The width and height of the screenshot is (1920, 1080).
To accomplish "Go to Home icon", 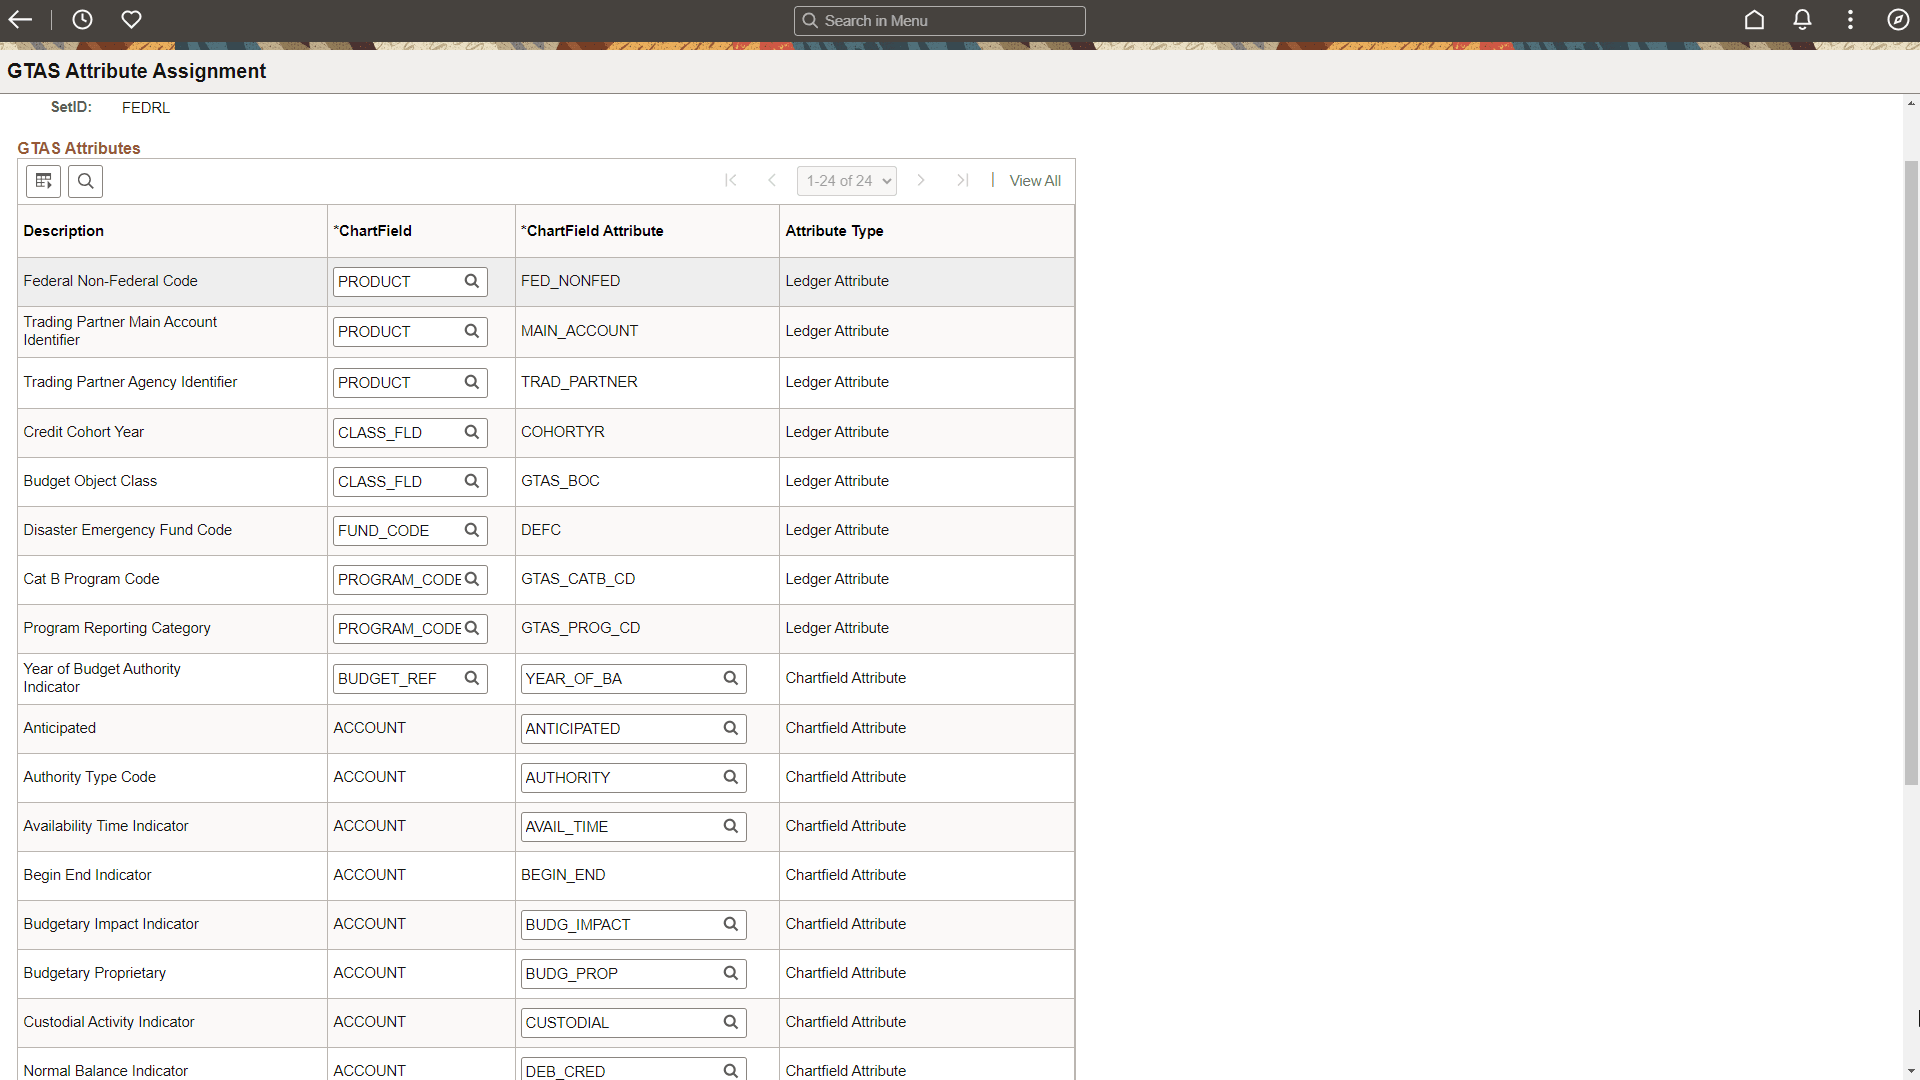I will coord(1754,20).
